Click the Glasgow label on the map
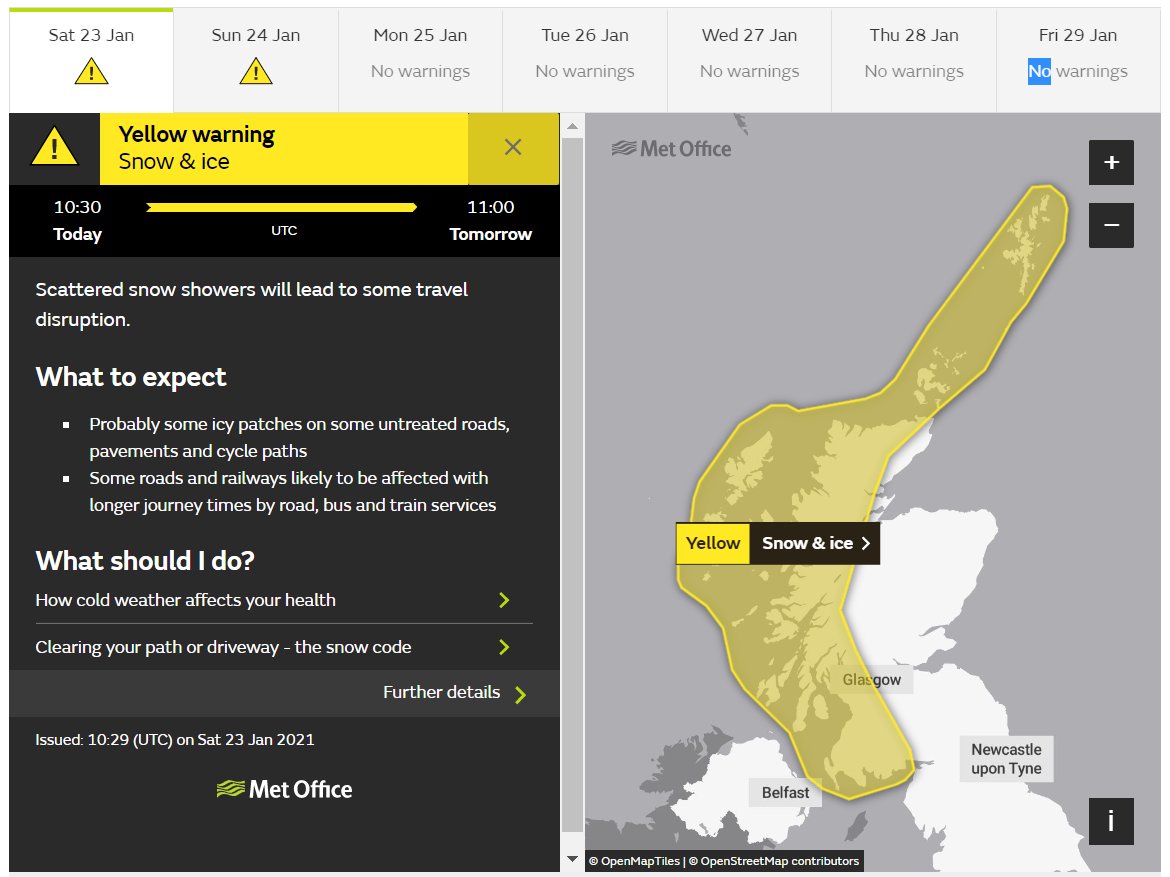The height and width of the screenshot is (877, 1170). click(x=872, y=680)
